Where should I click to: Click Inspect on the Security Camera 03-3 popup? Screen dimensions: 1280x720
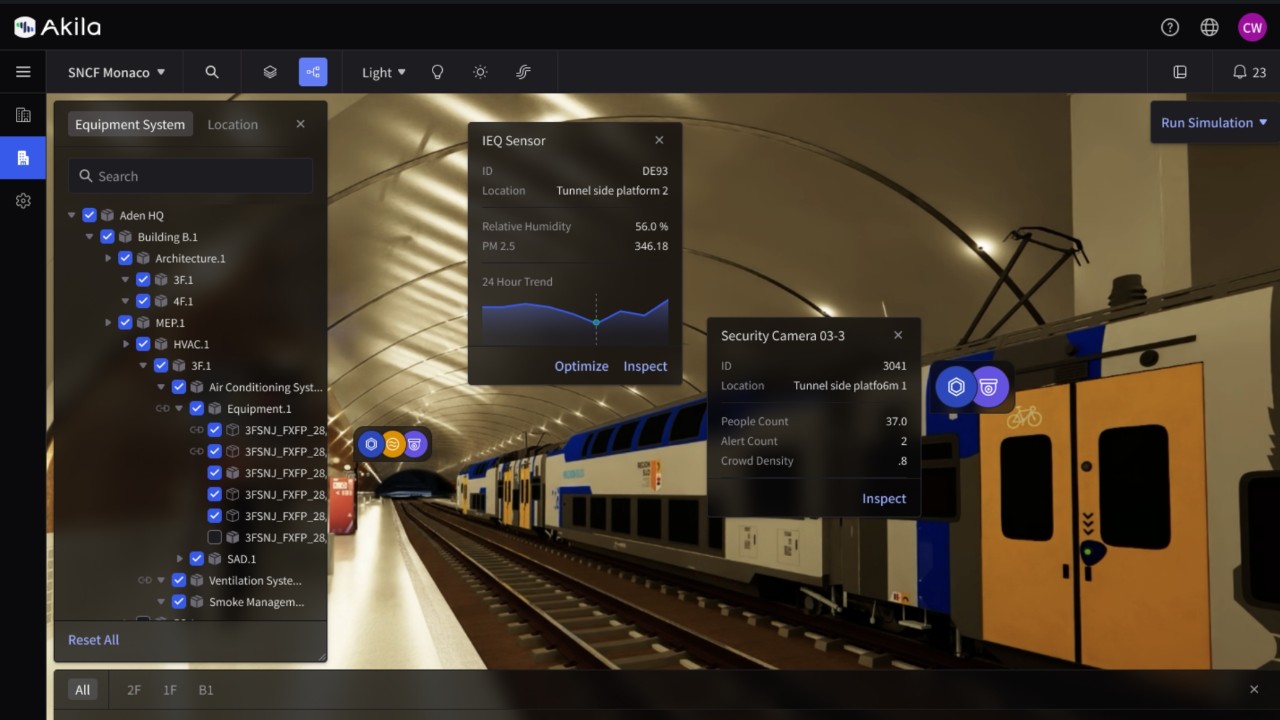click(884, 498)
